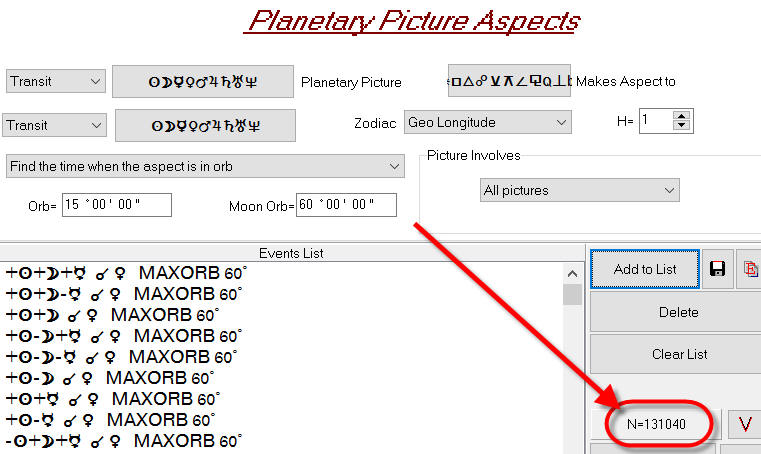The image size is (761, 454).
Task: Click the N=131040 count button
Action: click(x=656, y=423)
